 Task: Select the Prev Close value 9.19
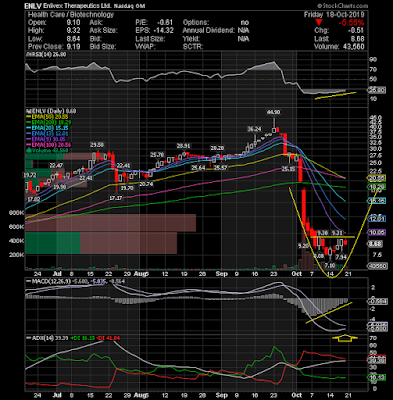click(x=73, y=47)
